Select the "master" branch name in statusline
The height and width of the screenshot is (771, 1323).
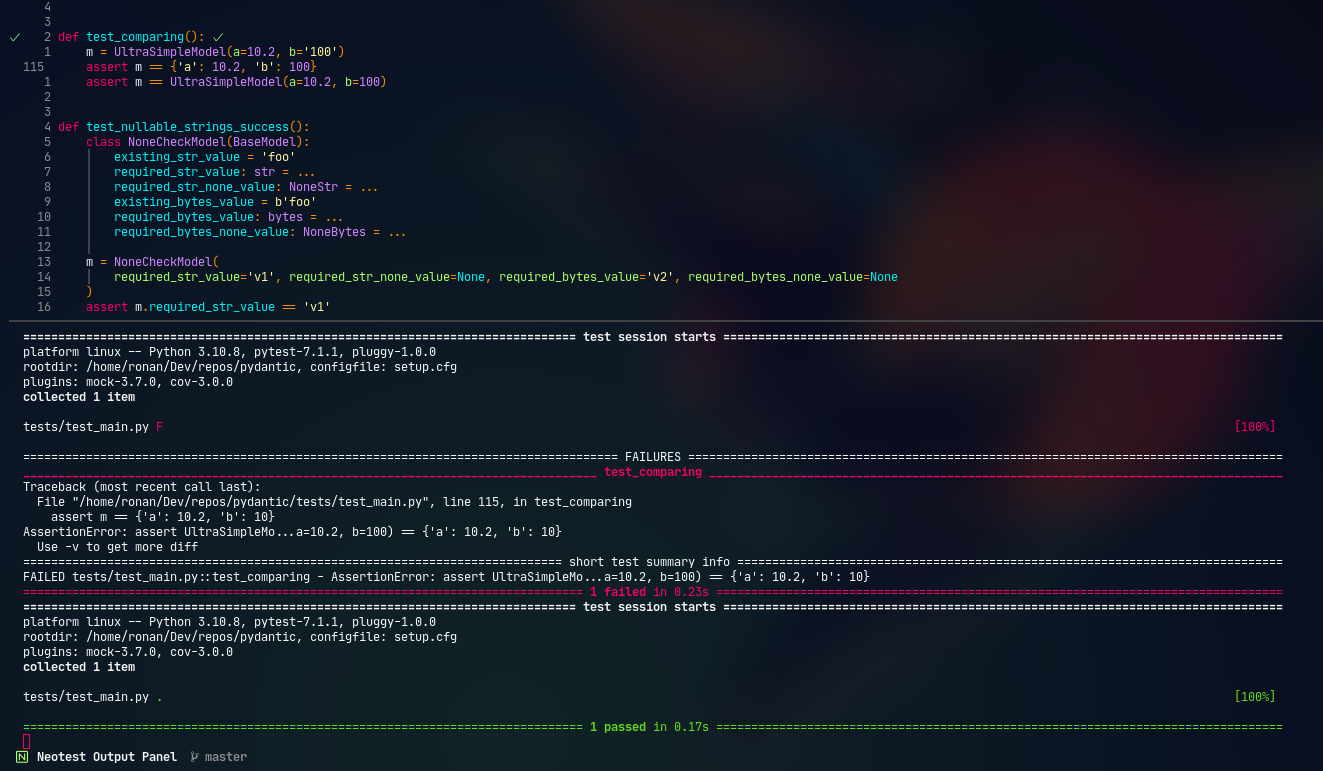pos(225,757)
